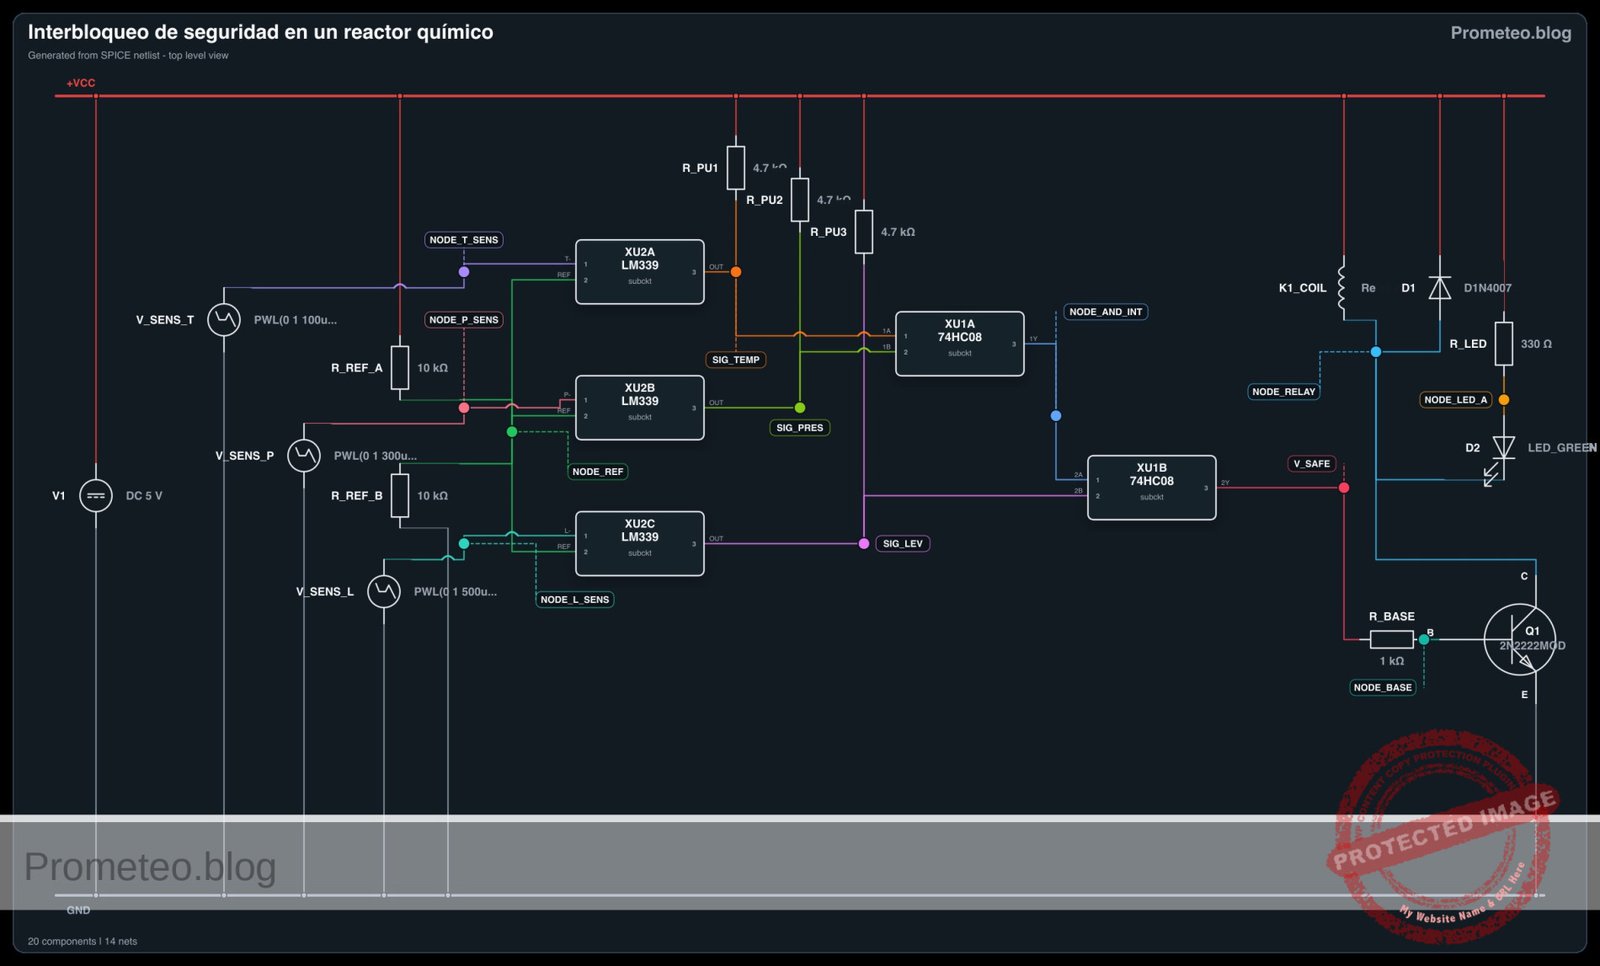Click the SIG_TEMP net label
This screenshot has width=1600, height=966.
(736, 360)
